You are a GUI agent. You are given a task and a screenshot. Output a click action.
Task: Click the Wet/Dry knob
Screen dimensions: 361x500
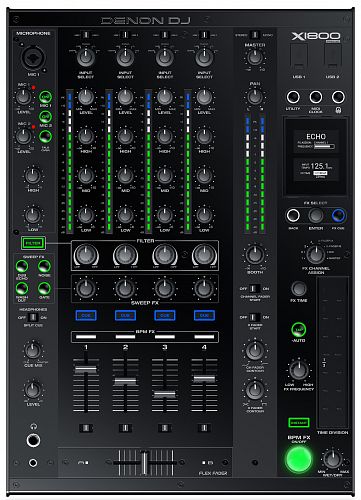[332, 459]
